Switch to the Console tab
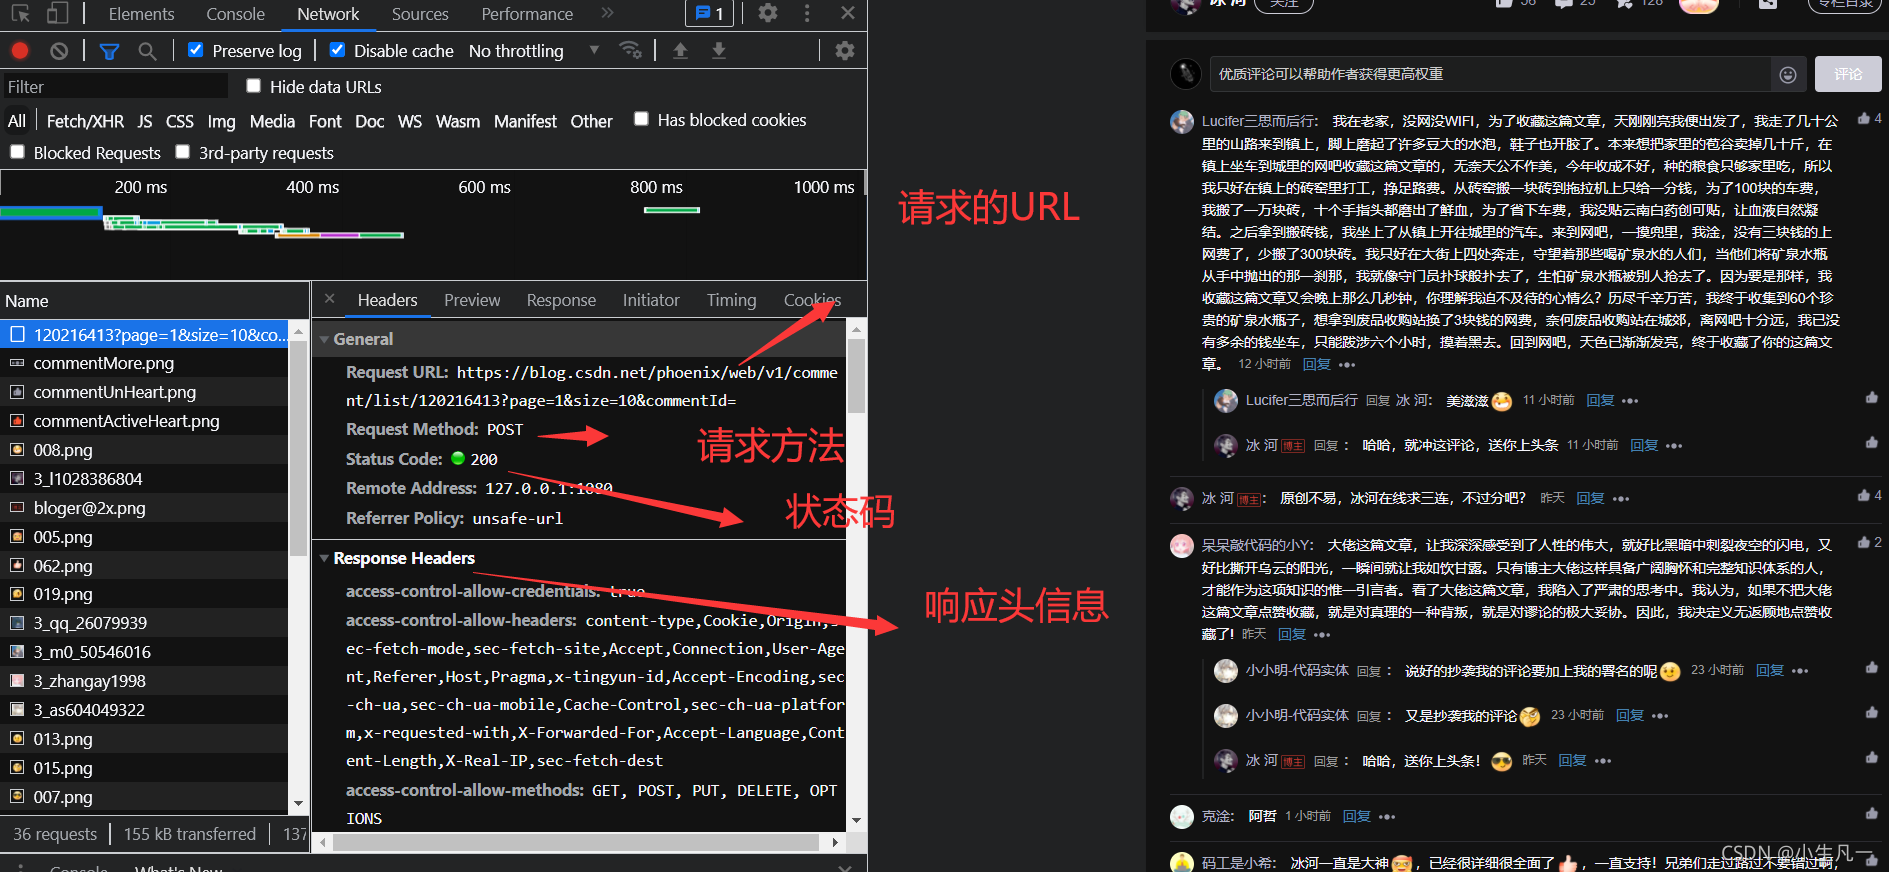This screenshot has height=872, width=1889. [235, 14]
